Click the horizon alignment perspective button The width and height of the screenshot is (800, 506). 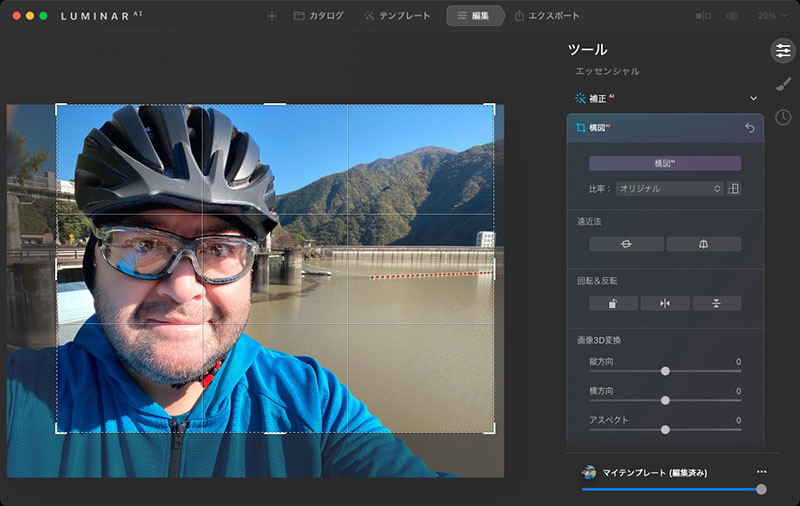(627, 244)
